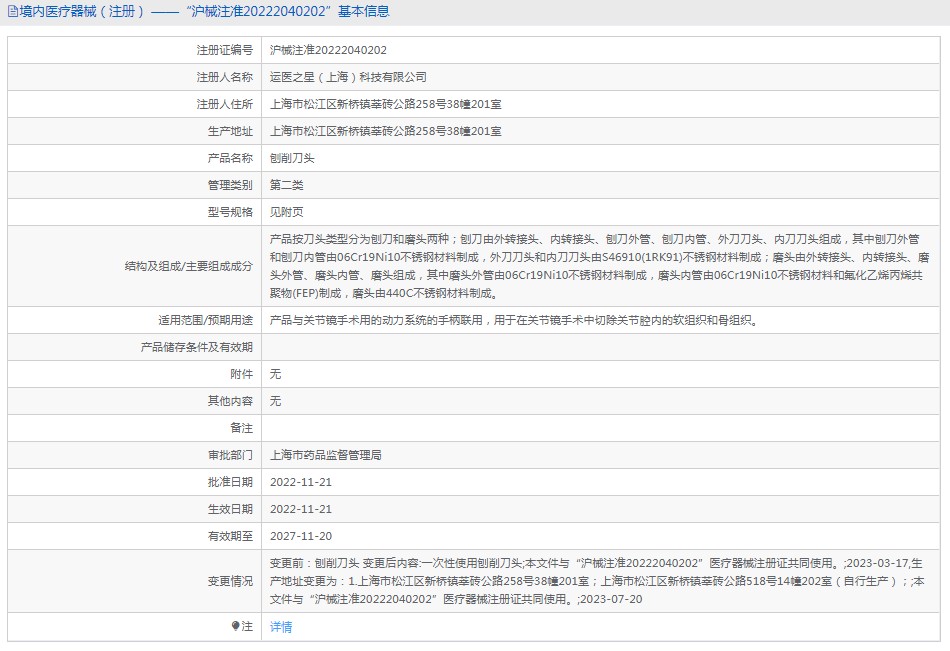The height and width of the screenshot is (651, 950).
Task: Click the document icon beside the page title
Action: tap(12, 12)
